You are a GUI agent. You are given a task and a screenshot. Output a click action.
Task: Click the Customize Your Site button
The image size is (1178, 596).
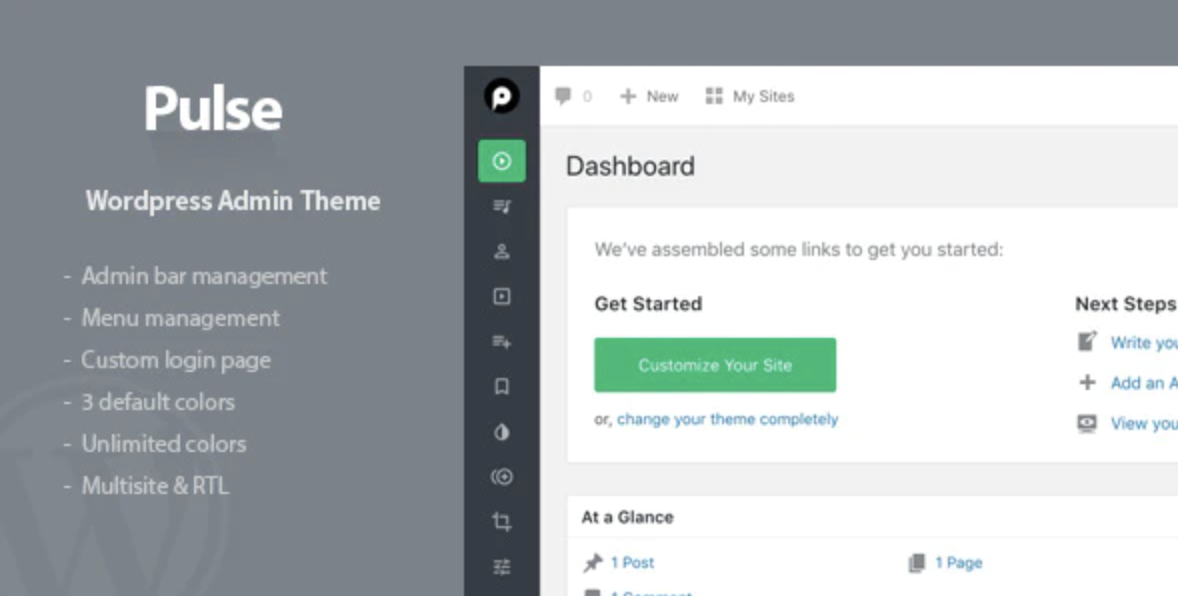(715, 365)
